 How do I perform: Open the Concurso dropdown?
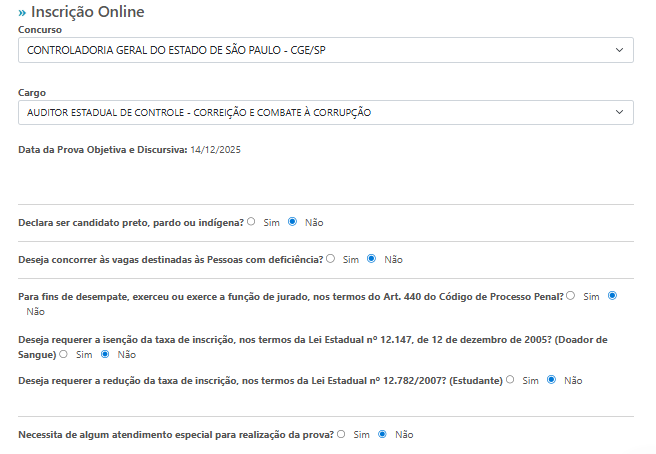point(325,50)
